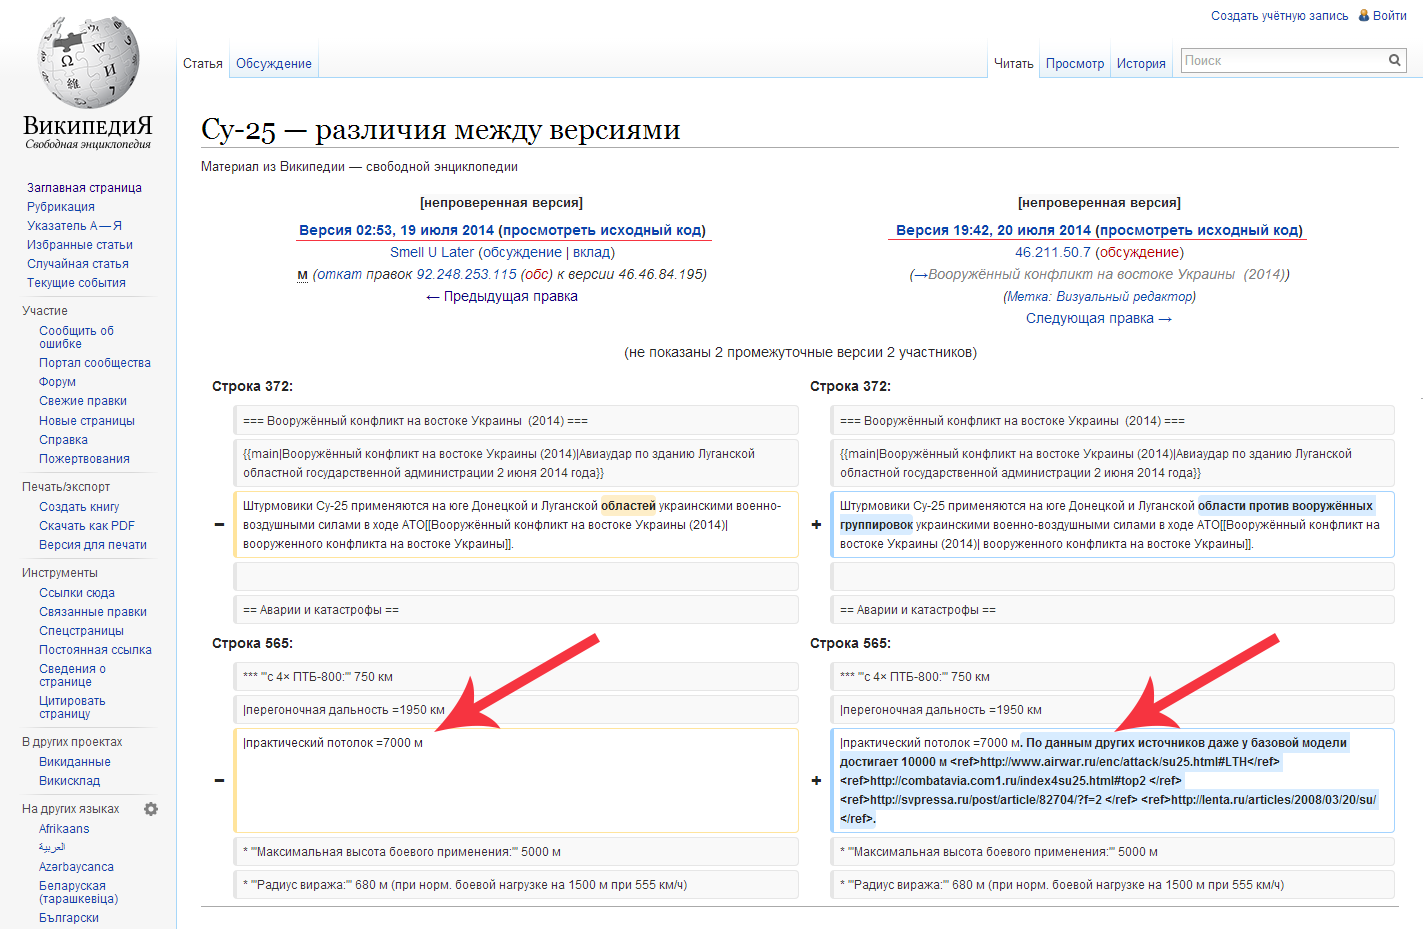Select the Читать tab
This screenshot has height=929, width=1423.
pyautogui.click(x=1014, y=63)
